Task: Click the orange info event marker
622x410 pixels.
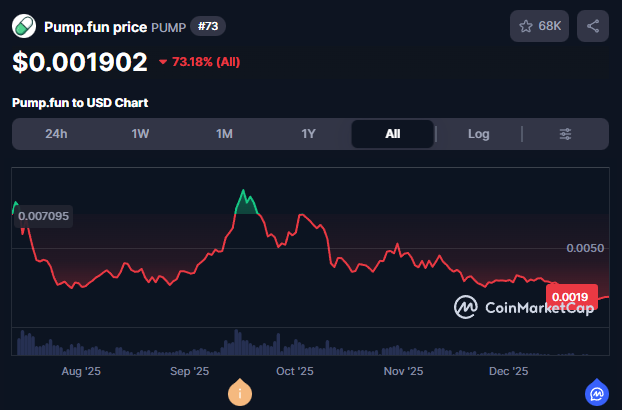Action: [x=240, y=393]
